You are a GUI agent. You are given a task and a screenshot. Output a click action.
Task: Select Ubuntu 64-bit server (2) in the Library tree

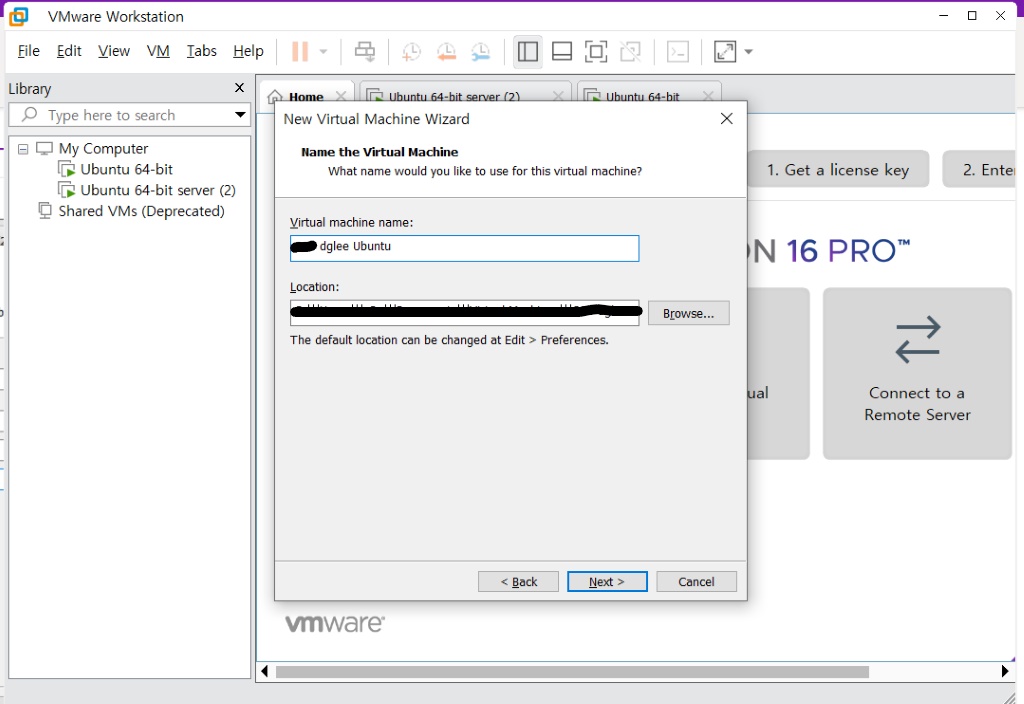tap(158, 191)
